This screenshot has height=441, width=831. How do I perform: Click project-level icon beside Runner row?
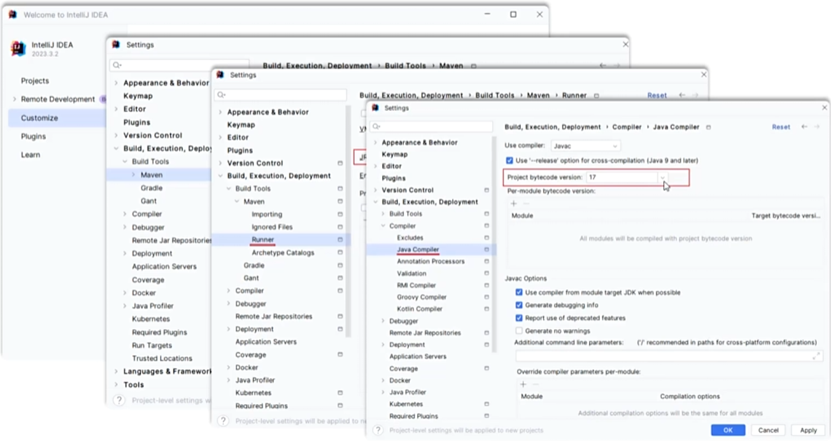coord(340,240)
